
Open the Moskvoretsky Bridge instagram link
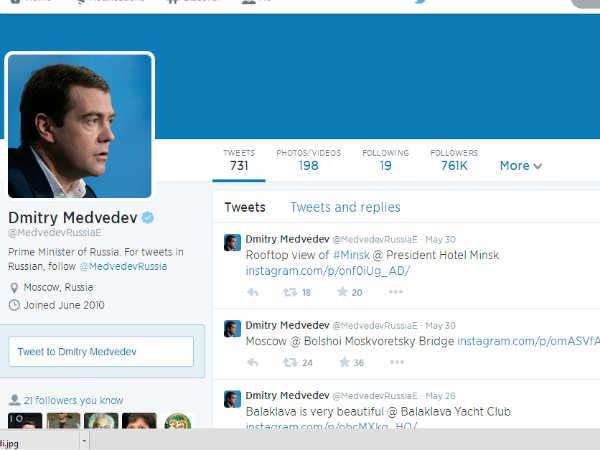[528, 341]
